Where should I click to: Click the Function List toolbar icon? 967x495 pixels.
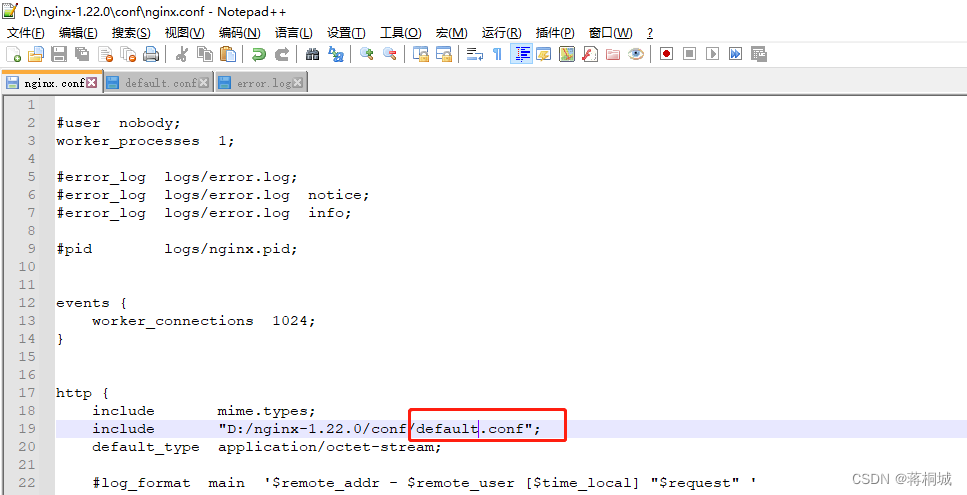tap(590, 54)
